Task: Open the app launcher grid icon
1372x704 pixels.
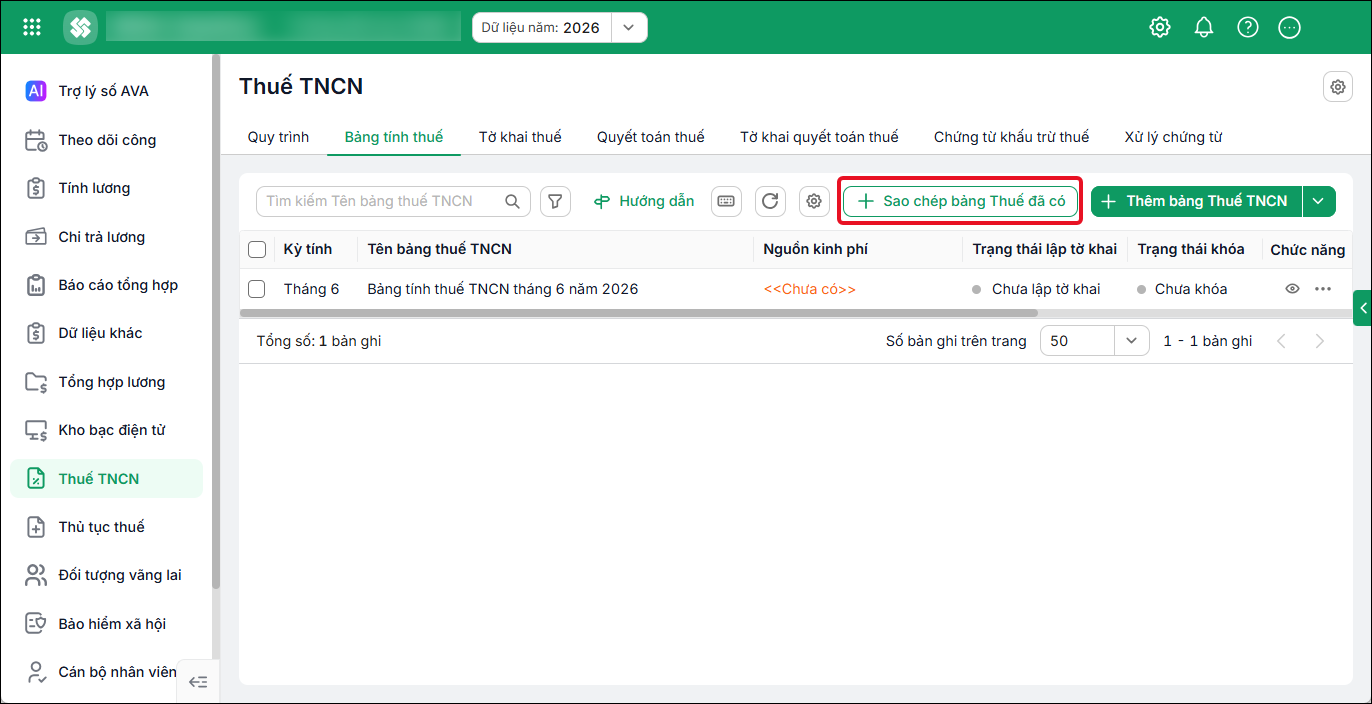Action: click(x=32, y=27)
